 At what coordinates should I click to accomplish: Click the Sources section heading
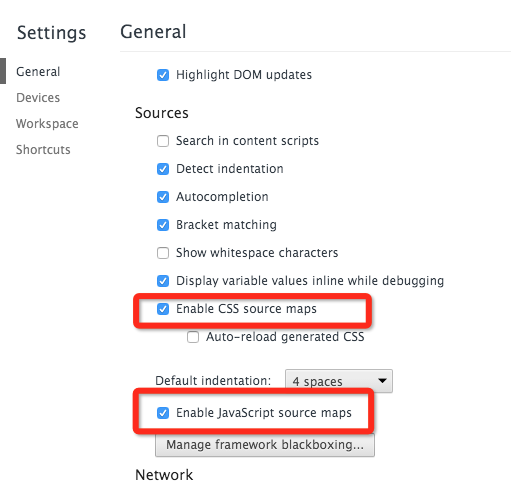[162, 113]
